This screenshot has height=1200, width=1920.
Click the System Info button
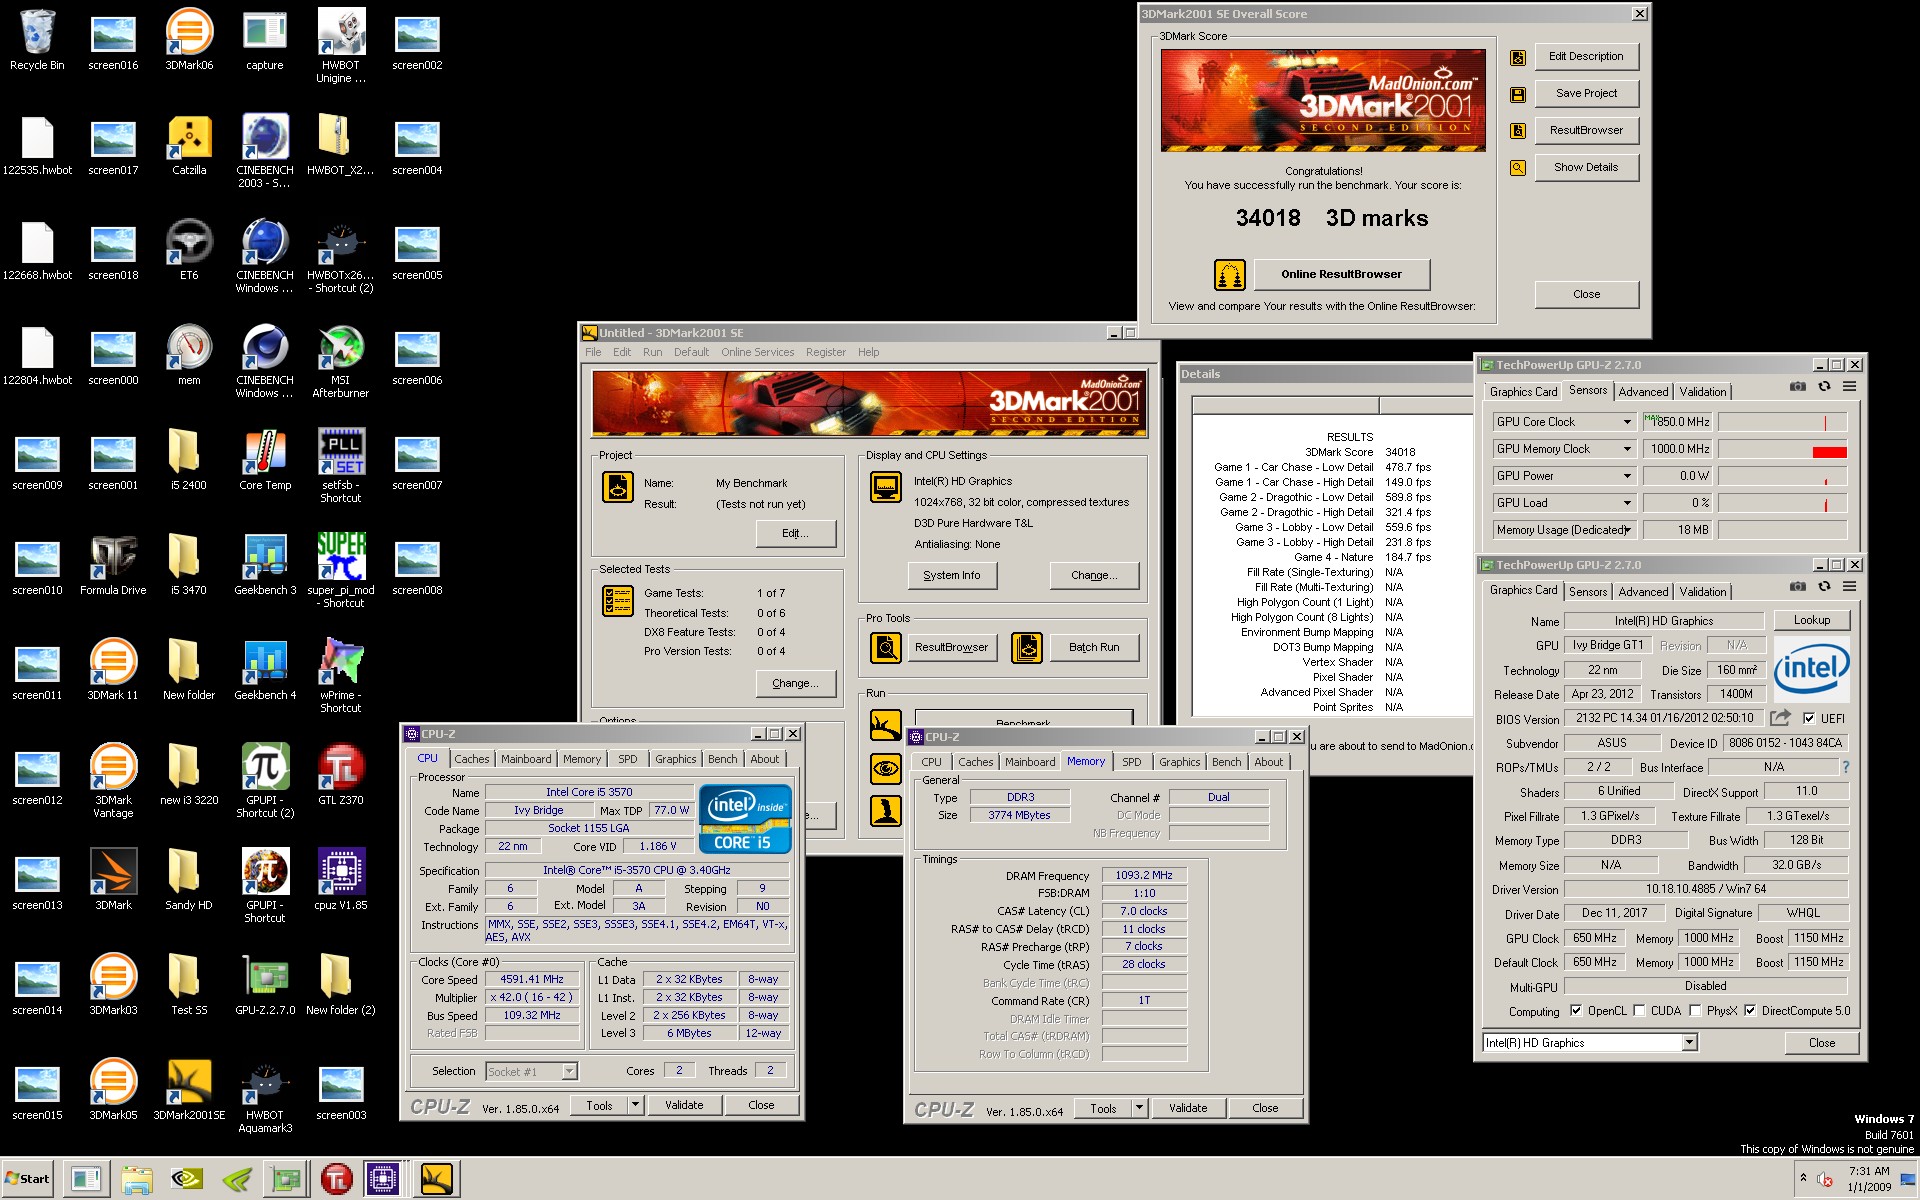[952, 575]
